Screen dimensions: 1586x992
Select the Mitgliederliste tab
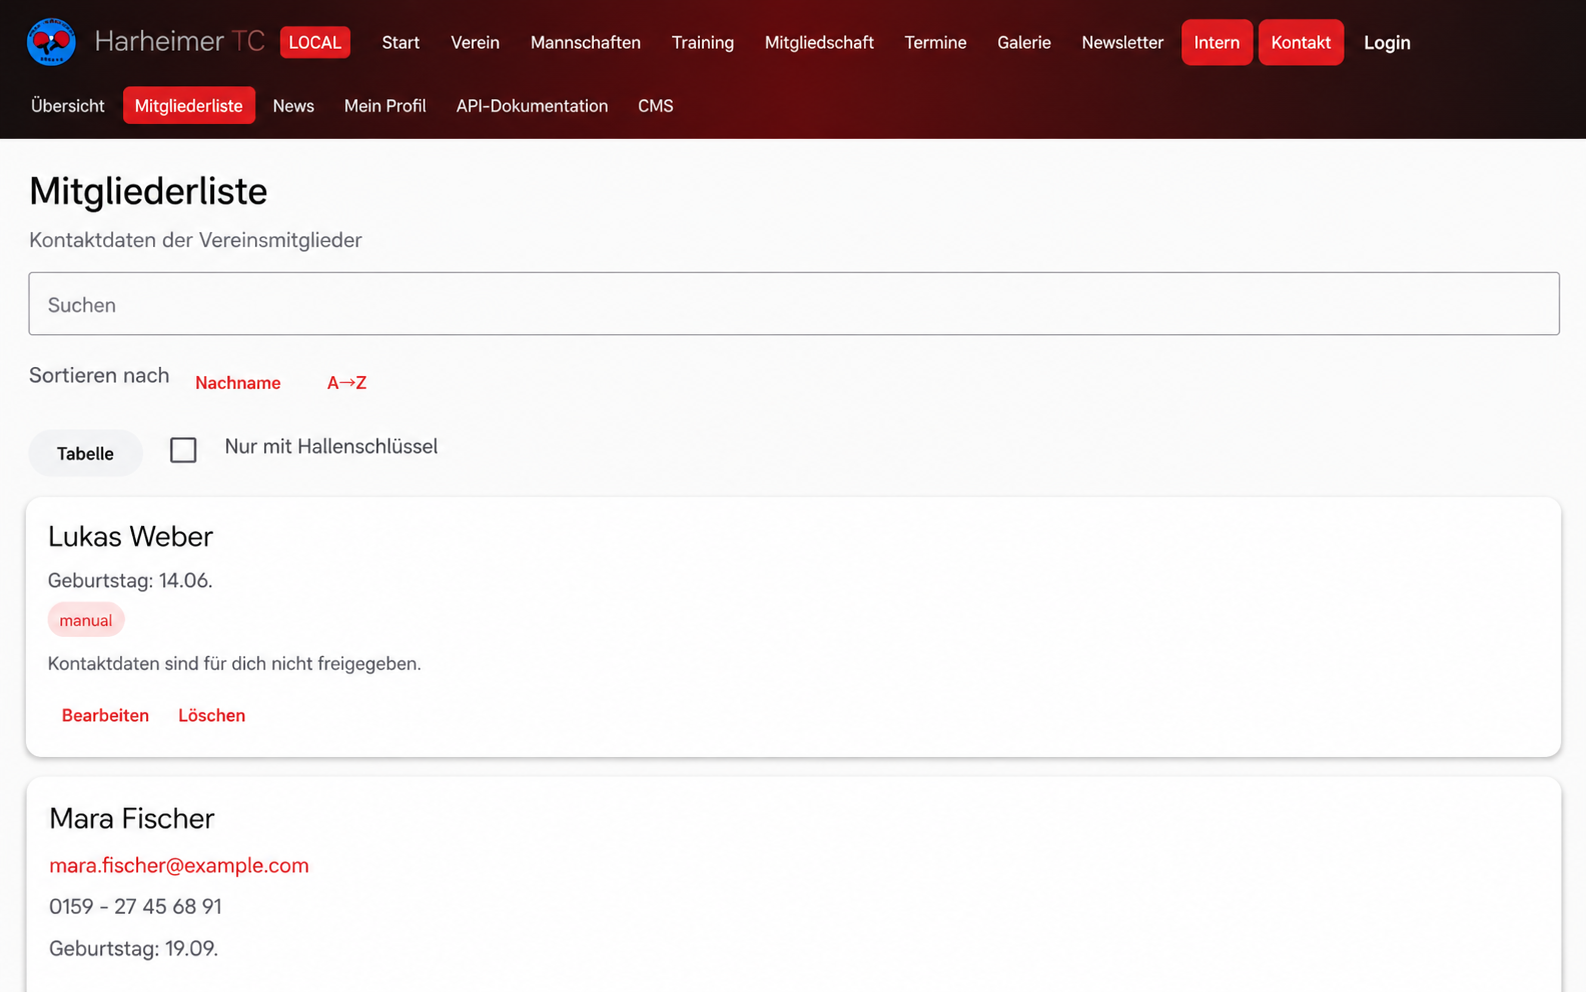tap(189, 106)
